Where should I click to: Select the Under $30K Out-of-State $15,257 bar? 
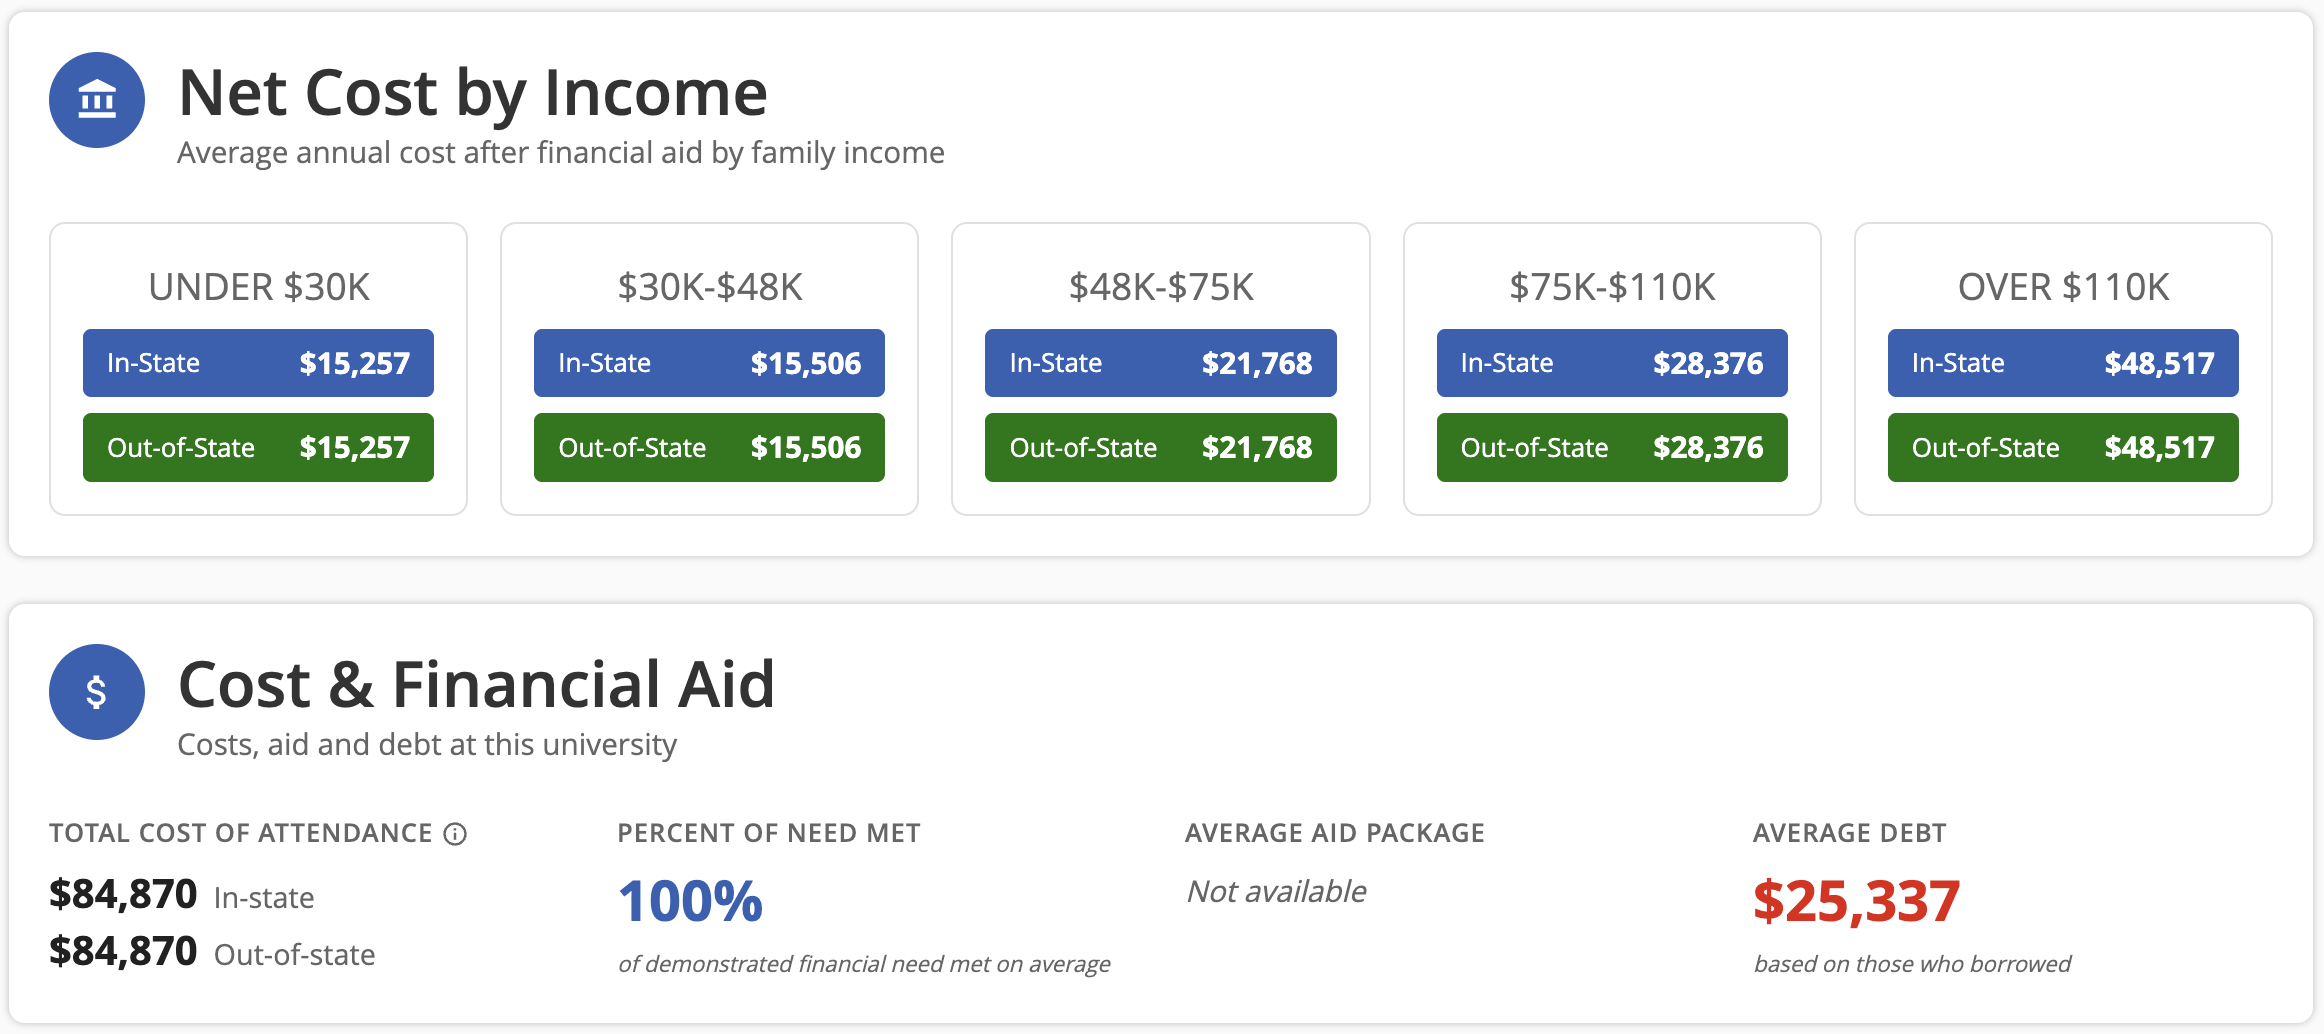pyautogui.click(x=258, y=447)
